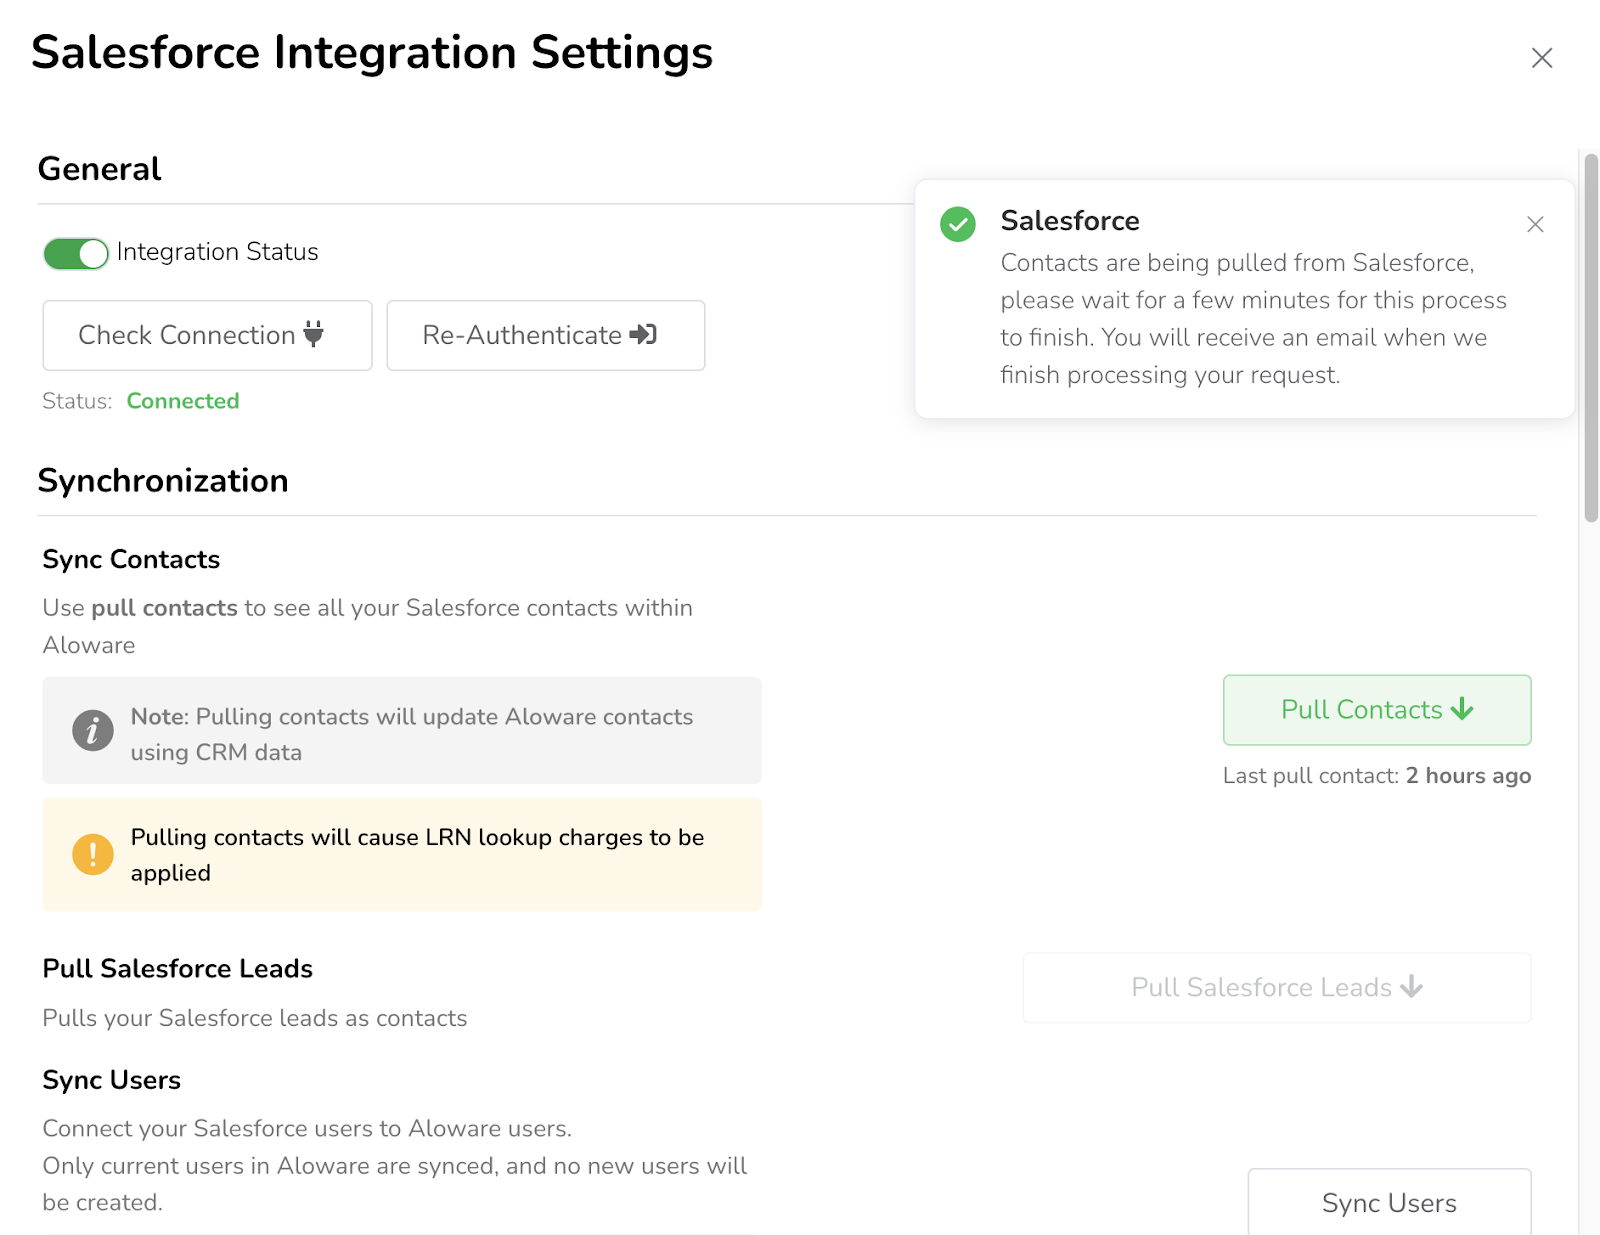
Task: Click the 'Integration Status' label
Action: tap(217, 252)
